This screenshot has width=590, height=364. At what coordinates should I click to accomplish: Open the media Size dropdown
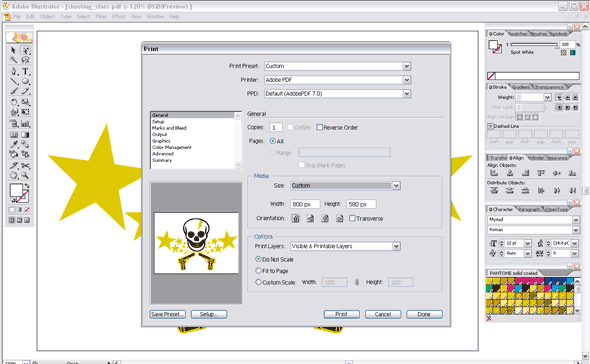[396, 186]
